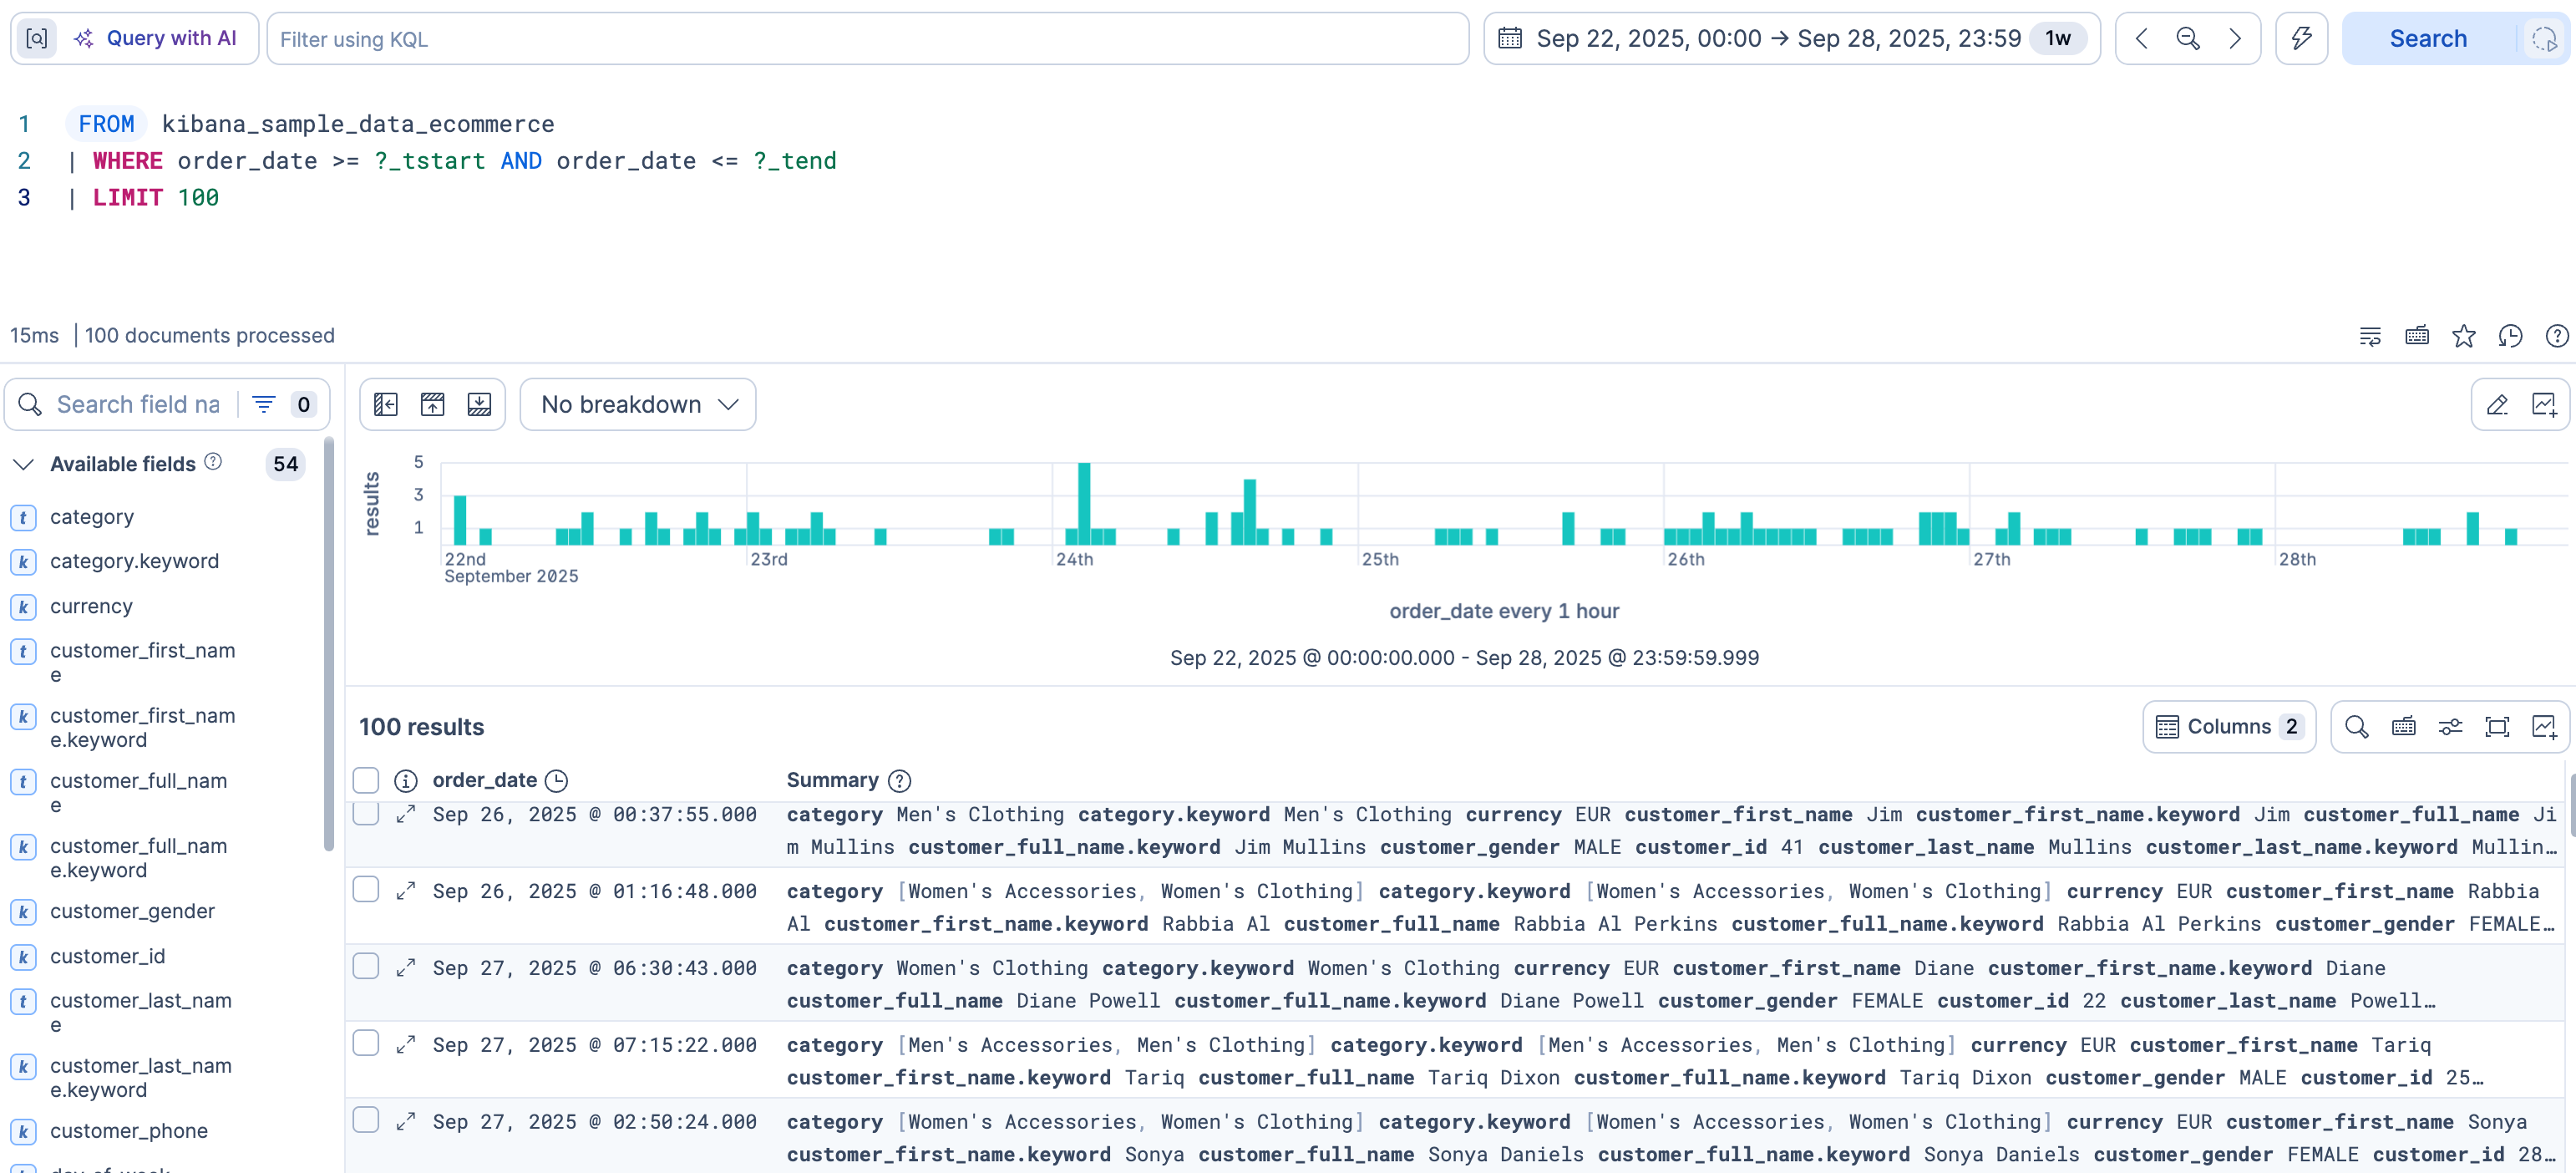Select the customer_full_name.keyword field
This screenshot has height=1173, width=2576.
pos(138,858)
